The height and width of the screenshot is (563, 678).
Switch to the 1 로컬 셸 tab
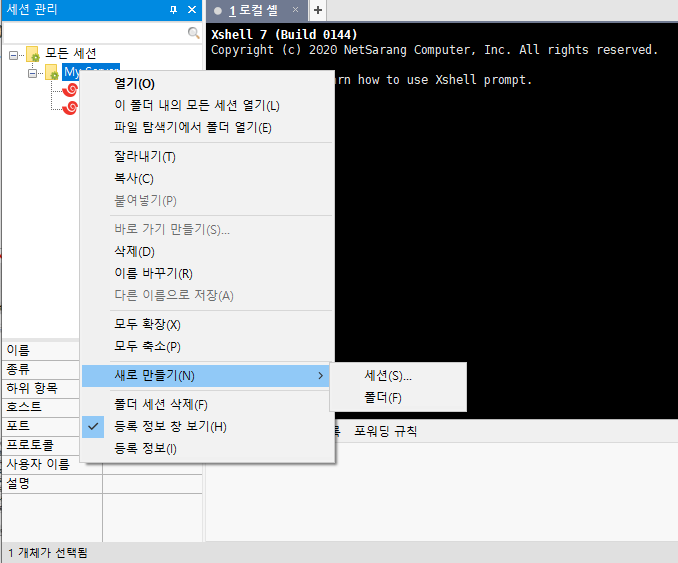coord(257,10)
